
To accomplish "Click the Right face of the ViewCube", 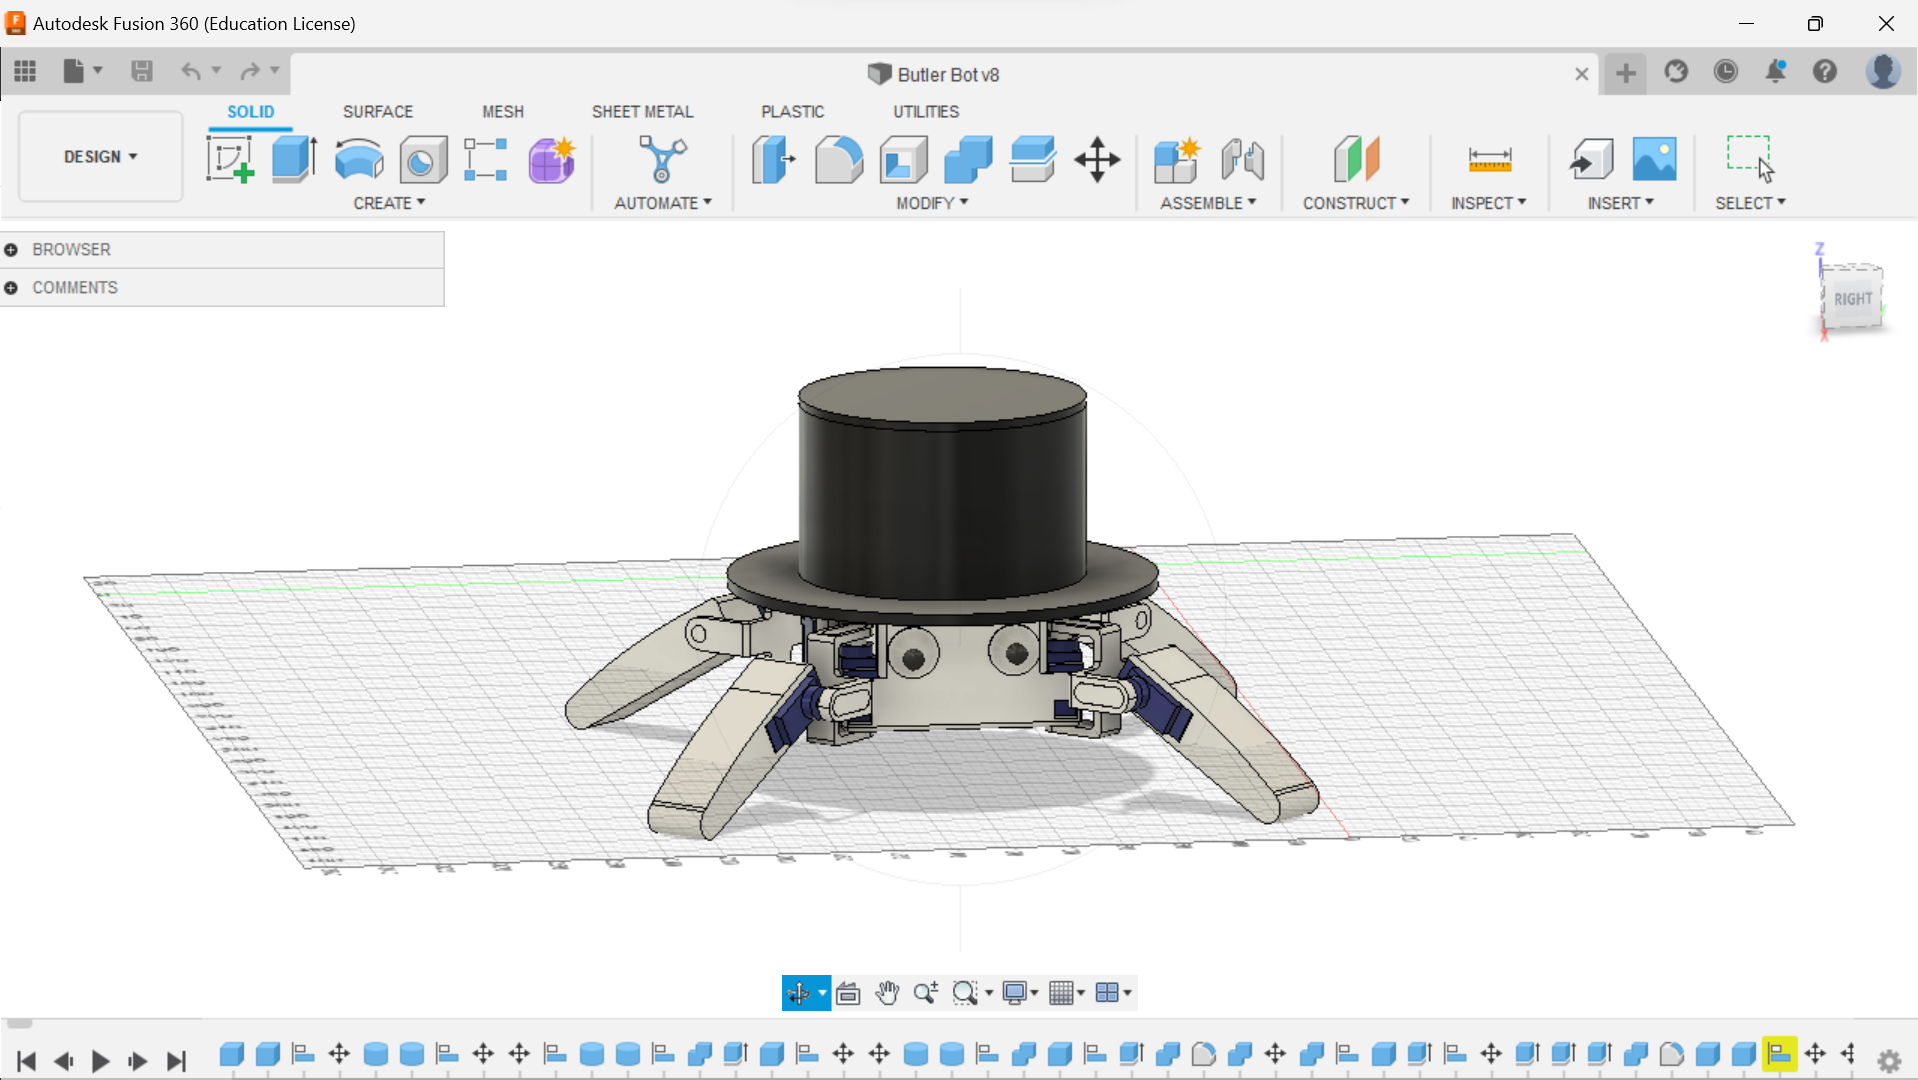I will tap(1853, 298).
